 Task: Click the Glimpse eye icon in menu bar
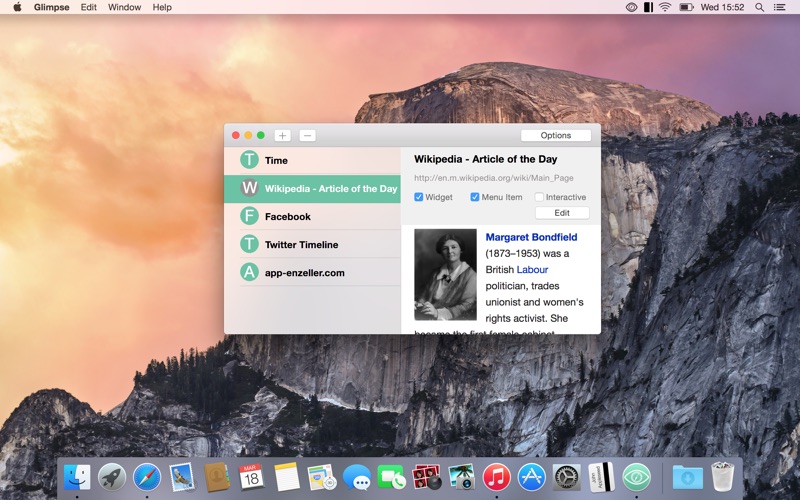(632, 7)
